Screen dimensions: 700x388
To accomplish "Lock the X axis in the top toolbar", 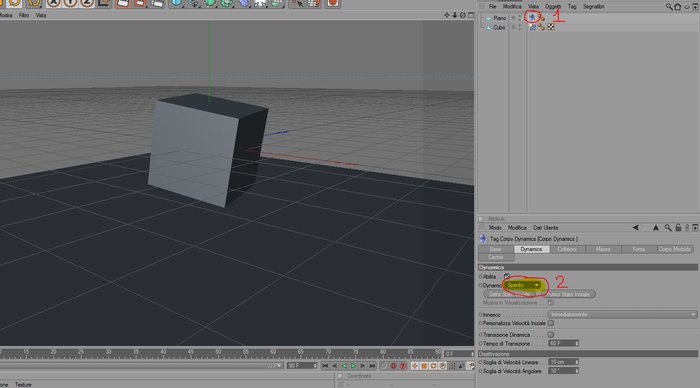I will [54, 3].
